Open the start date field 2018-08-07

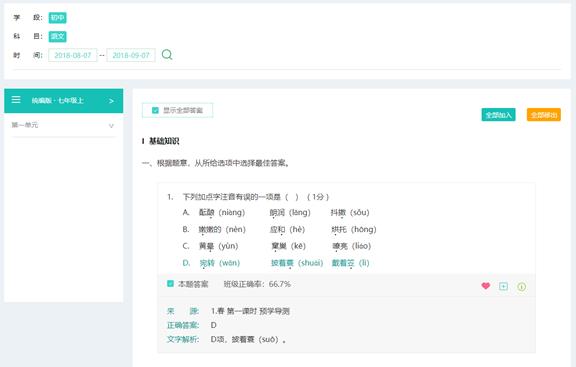tap(73, 55)
